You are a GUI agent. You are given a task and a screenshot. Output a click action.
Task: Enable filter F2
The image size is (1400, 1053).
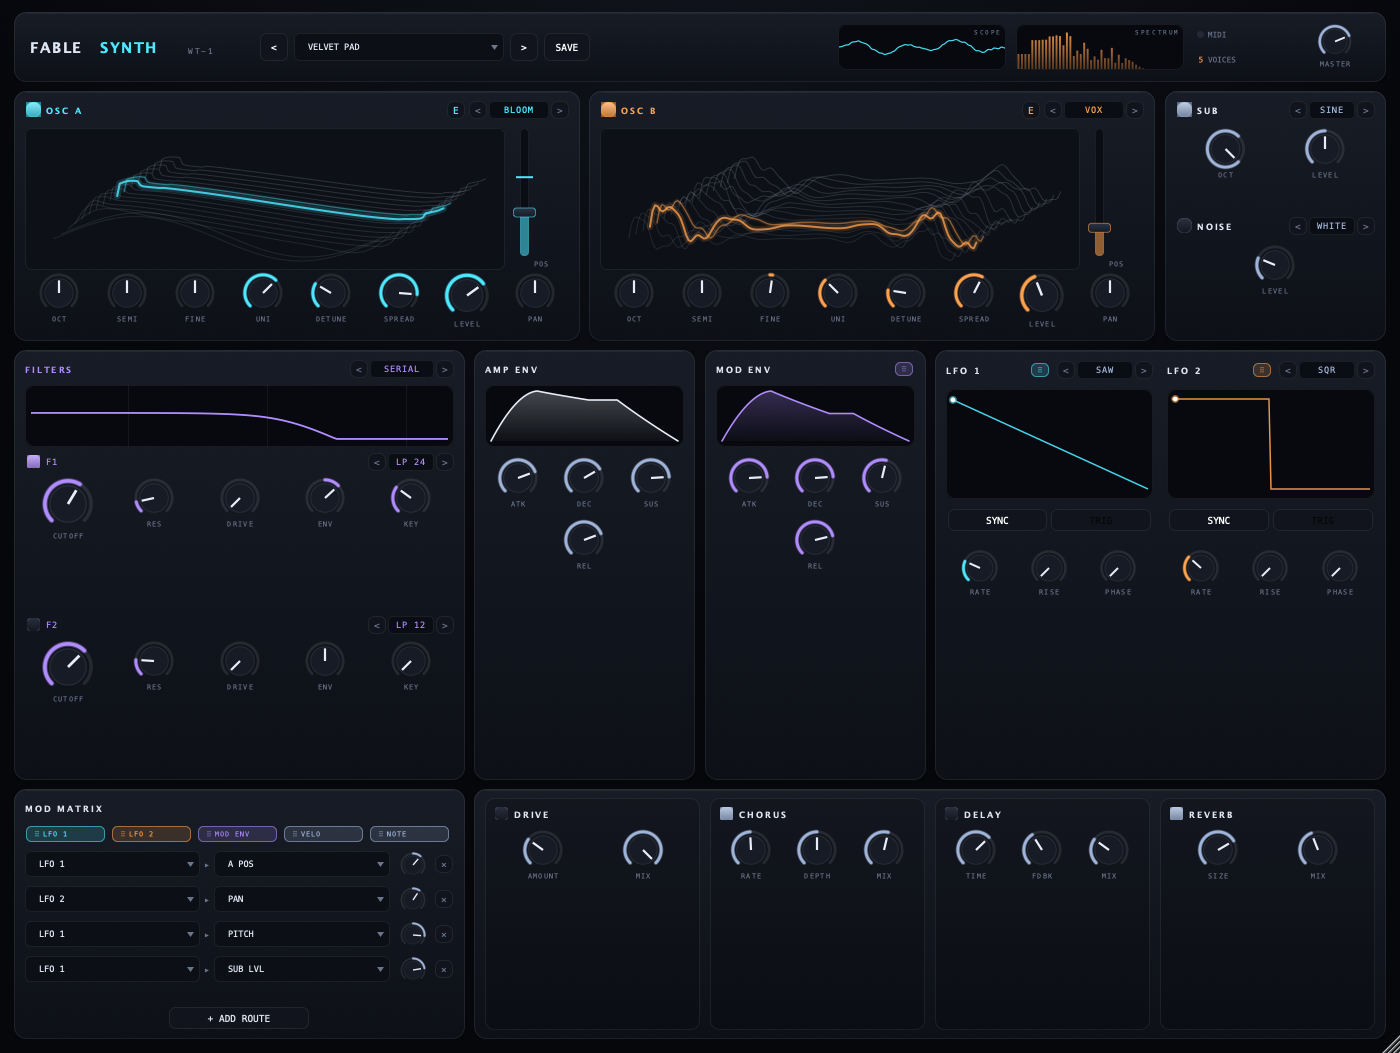click(33, 624)
